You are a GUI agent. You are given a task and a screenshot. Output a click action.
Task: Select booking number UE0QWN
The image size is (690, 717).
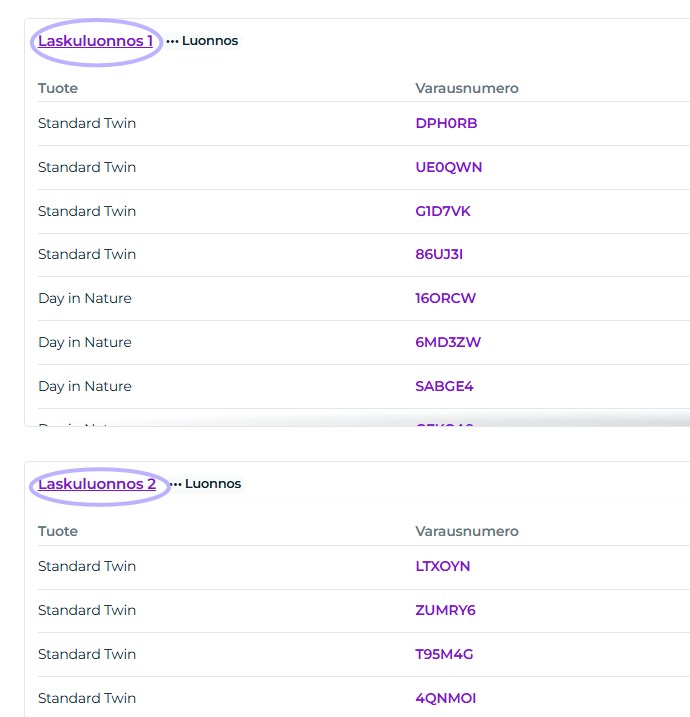point(449,167)
